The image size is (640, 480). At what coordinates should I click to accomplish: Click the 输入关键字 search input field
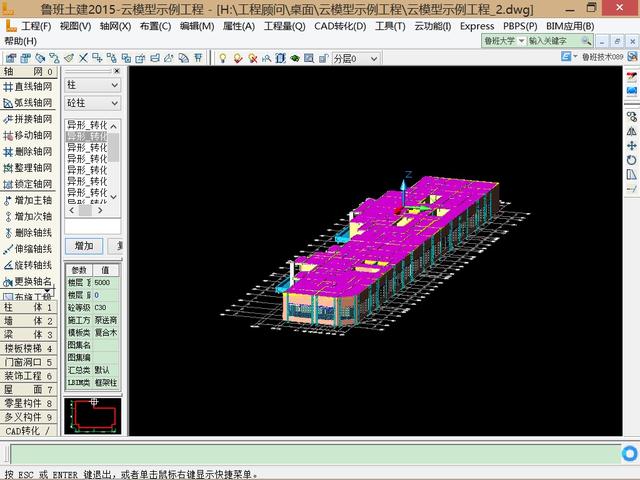(x=559, y=42)
